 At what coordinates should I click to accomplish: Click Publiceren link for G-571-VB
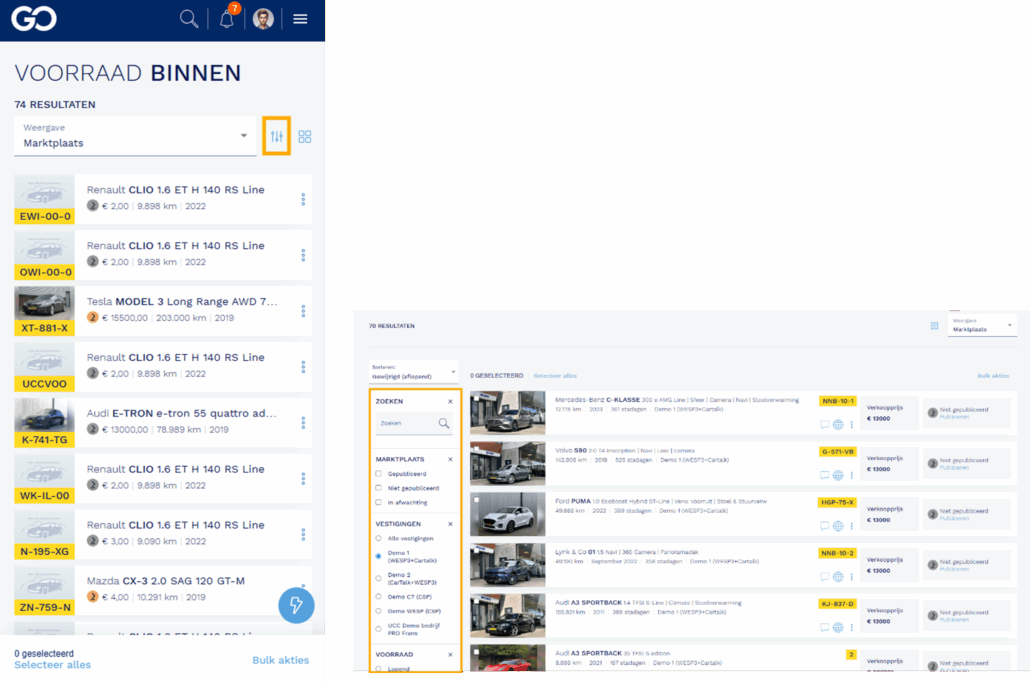954,468
